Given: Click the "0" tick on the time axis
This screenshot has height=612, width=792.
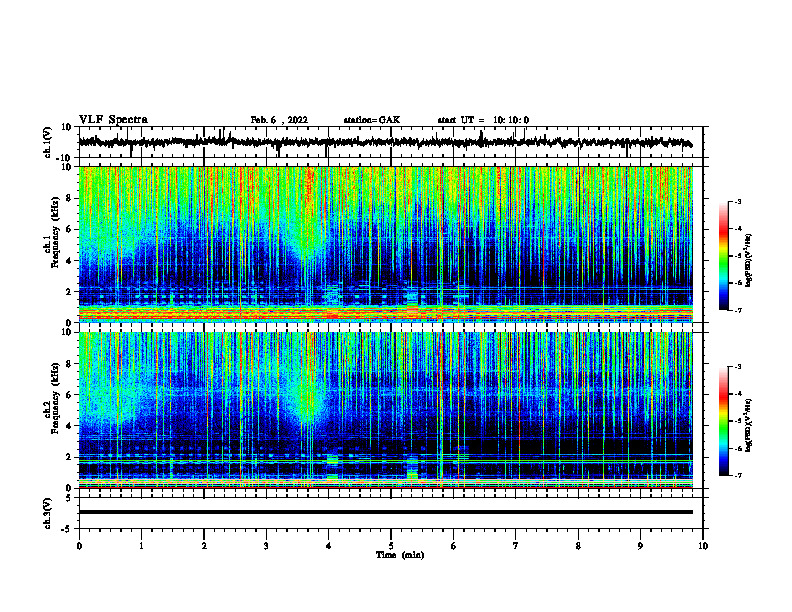Looking at the screenshot, I should pyautogui.click(x=79, y=546).
